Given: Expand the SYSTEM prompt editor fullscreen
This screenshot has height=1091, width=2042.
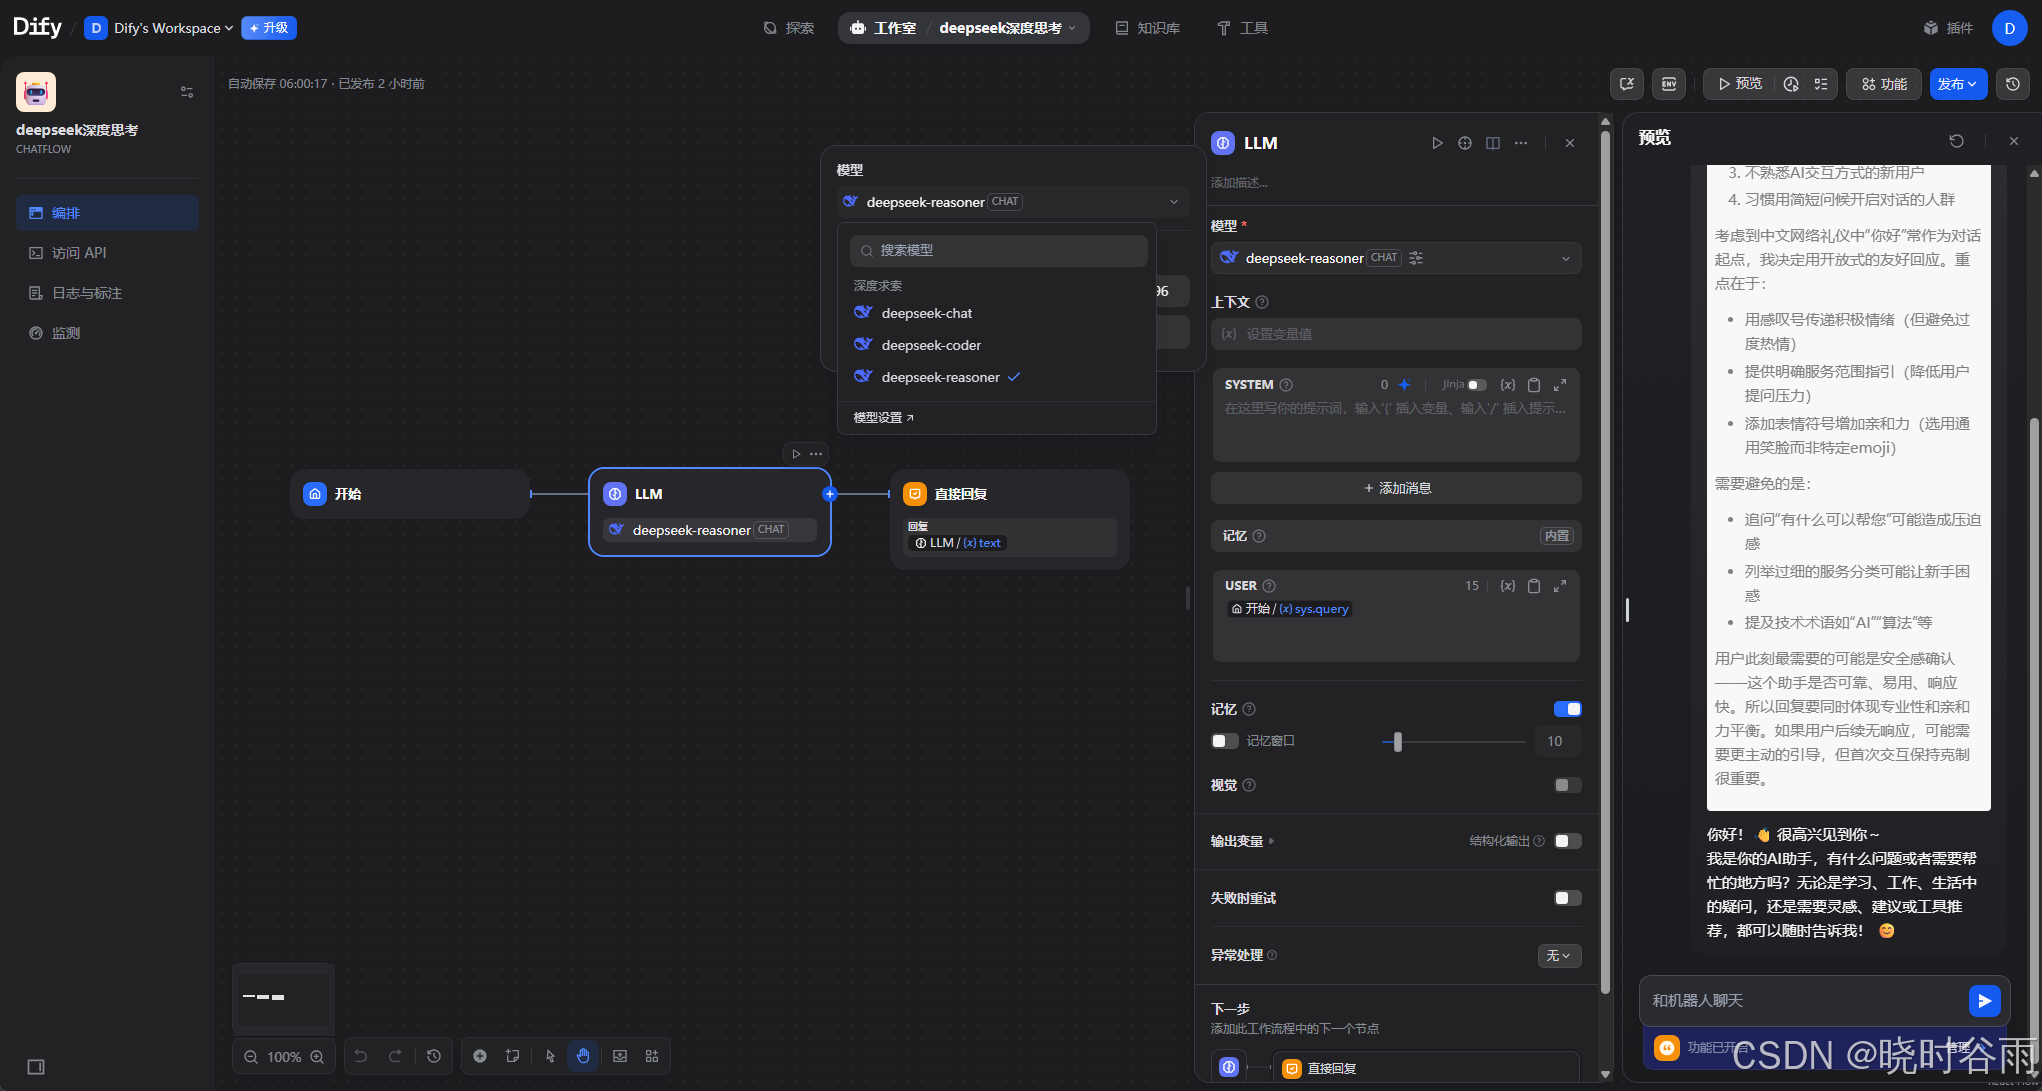Looking at the screenshot, I should [1560, 385].
